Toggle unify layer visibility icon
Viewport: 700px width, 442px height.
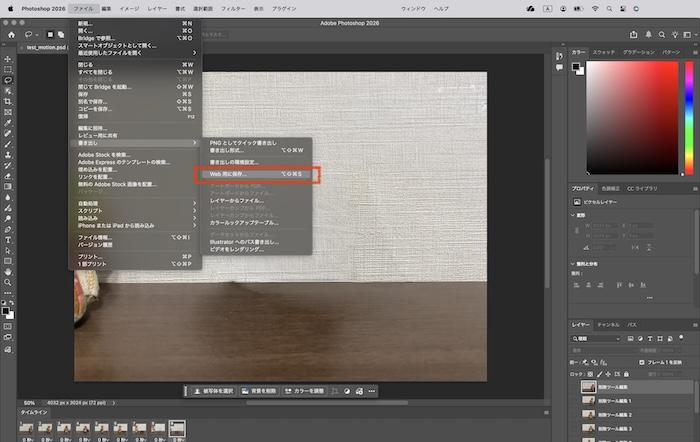pyautogui.click(x=594, y=362)
